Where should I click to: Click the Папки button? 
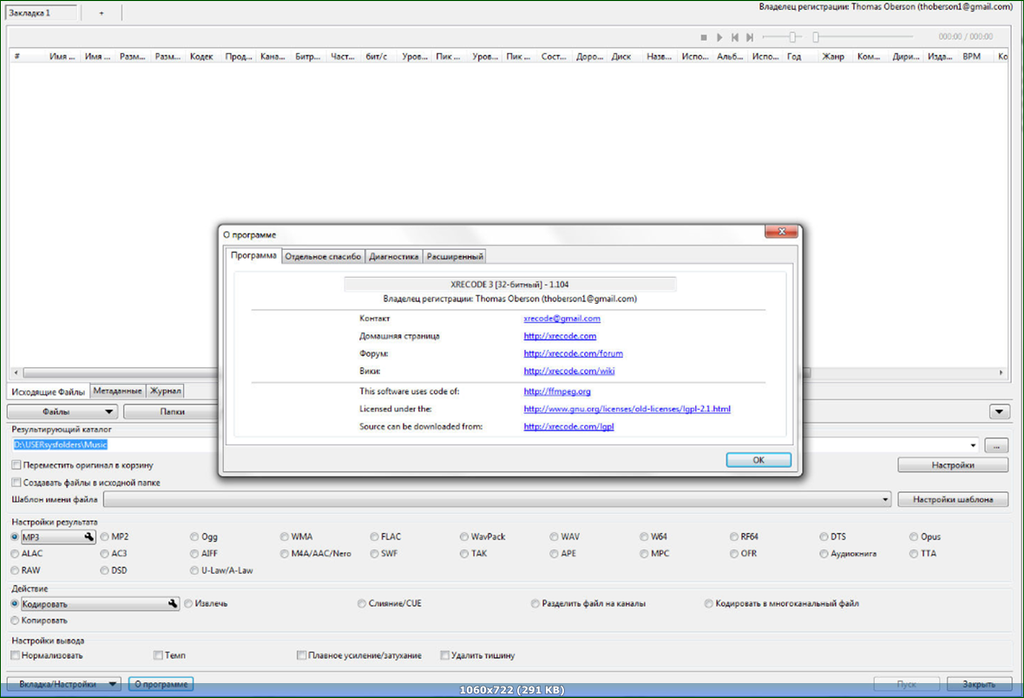tap(171, 412)
